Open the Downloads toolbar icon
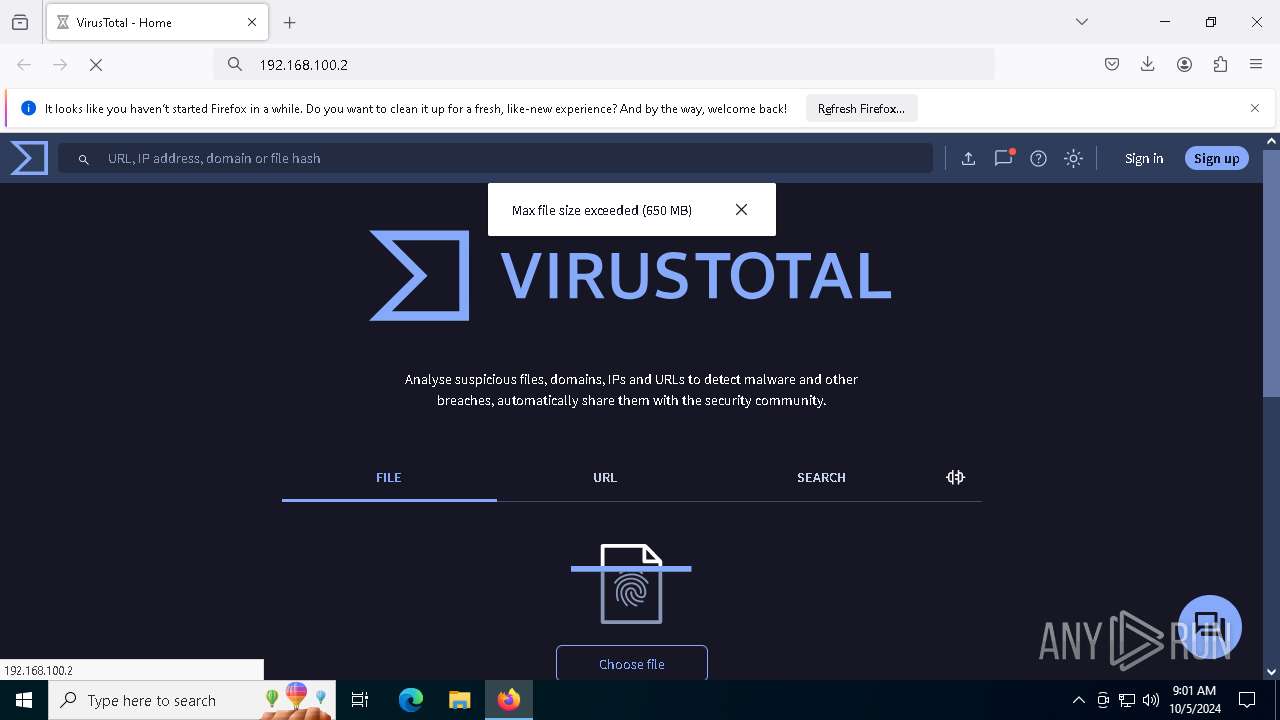Viewport: 1280px width, 720px height. pyautogui.click(x=1148, y=64)
